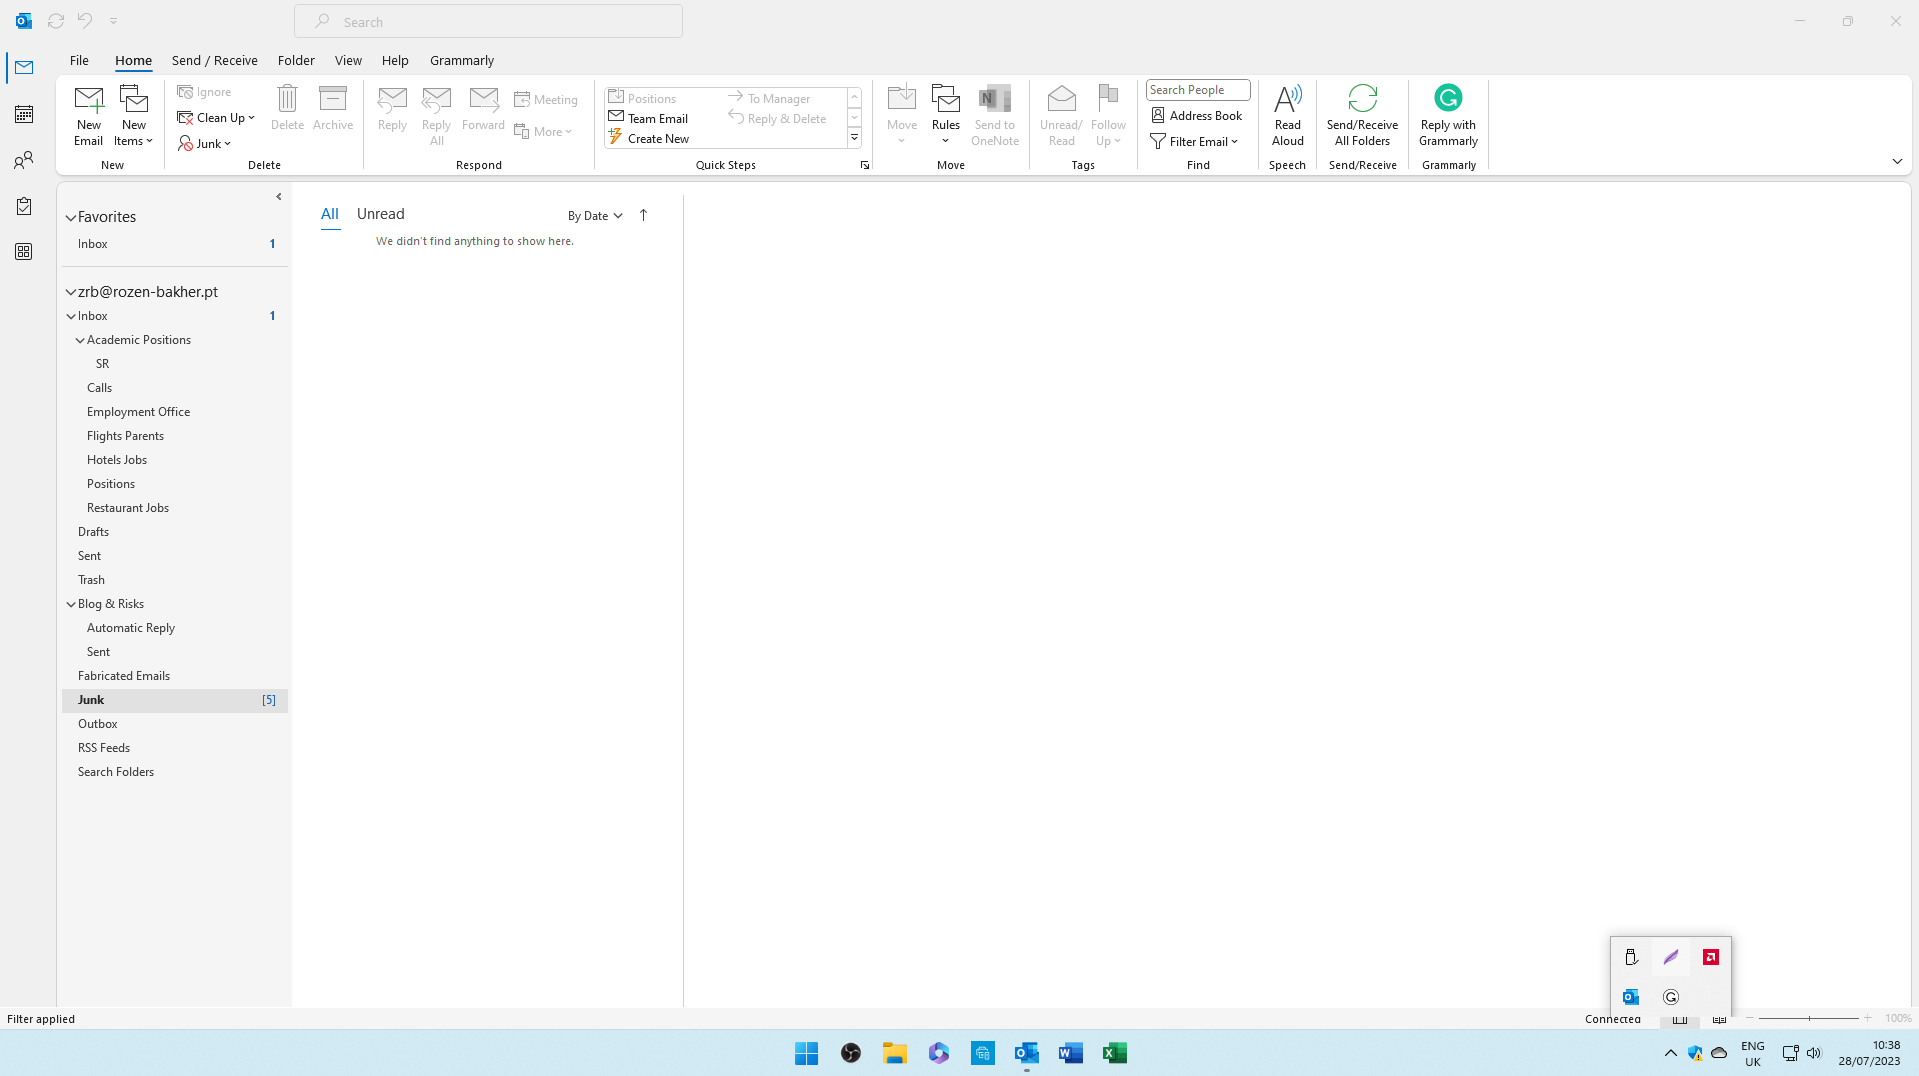
Task: Click Read Aloud in the ribbon
Action: 1287,113
